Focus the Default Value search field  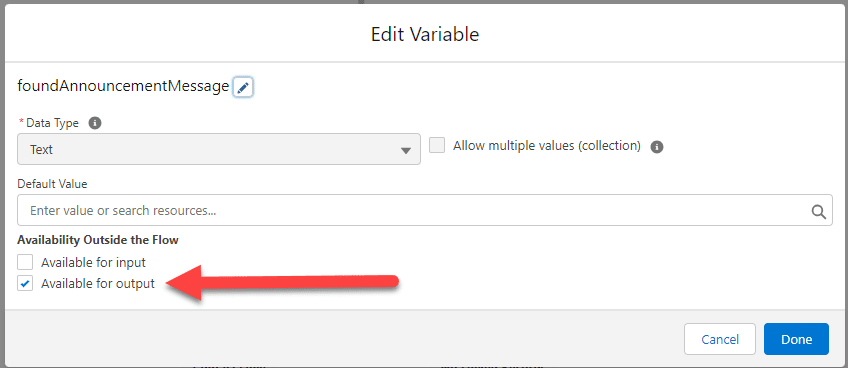[425, 211]
